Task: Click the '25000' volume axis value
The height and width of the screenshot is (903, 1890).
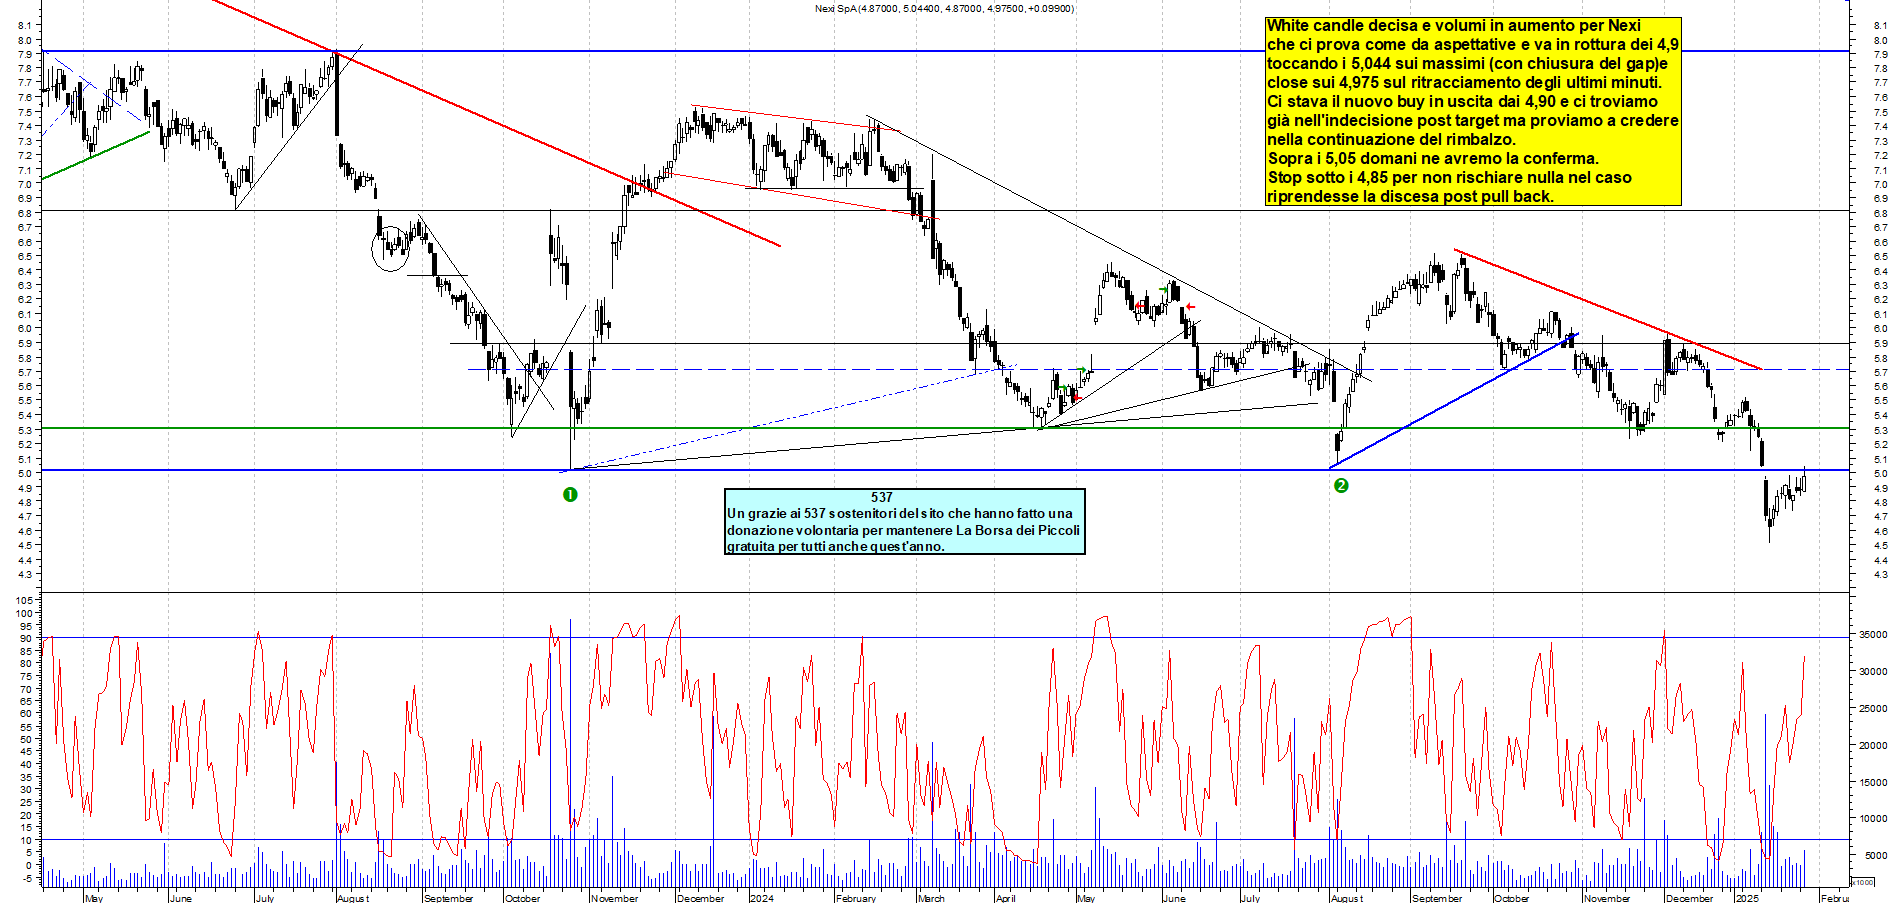Action: click(1872, 709)
